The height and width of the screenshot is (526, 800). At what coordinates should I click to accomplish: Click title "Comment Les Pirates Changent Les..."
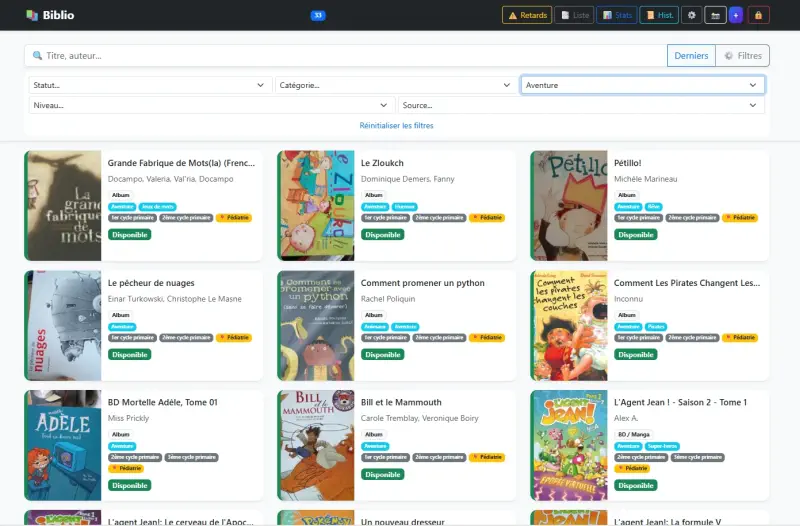(x=687, y=283)
